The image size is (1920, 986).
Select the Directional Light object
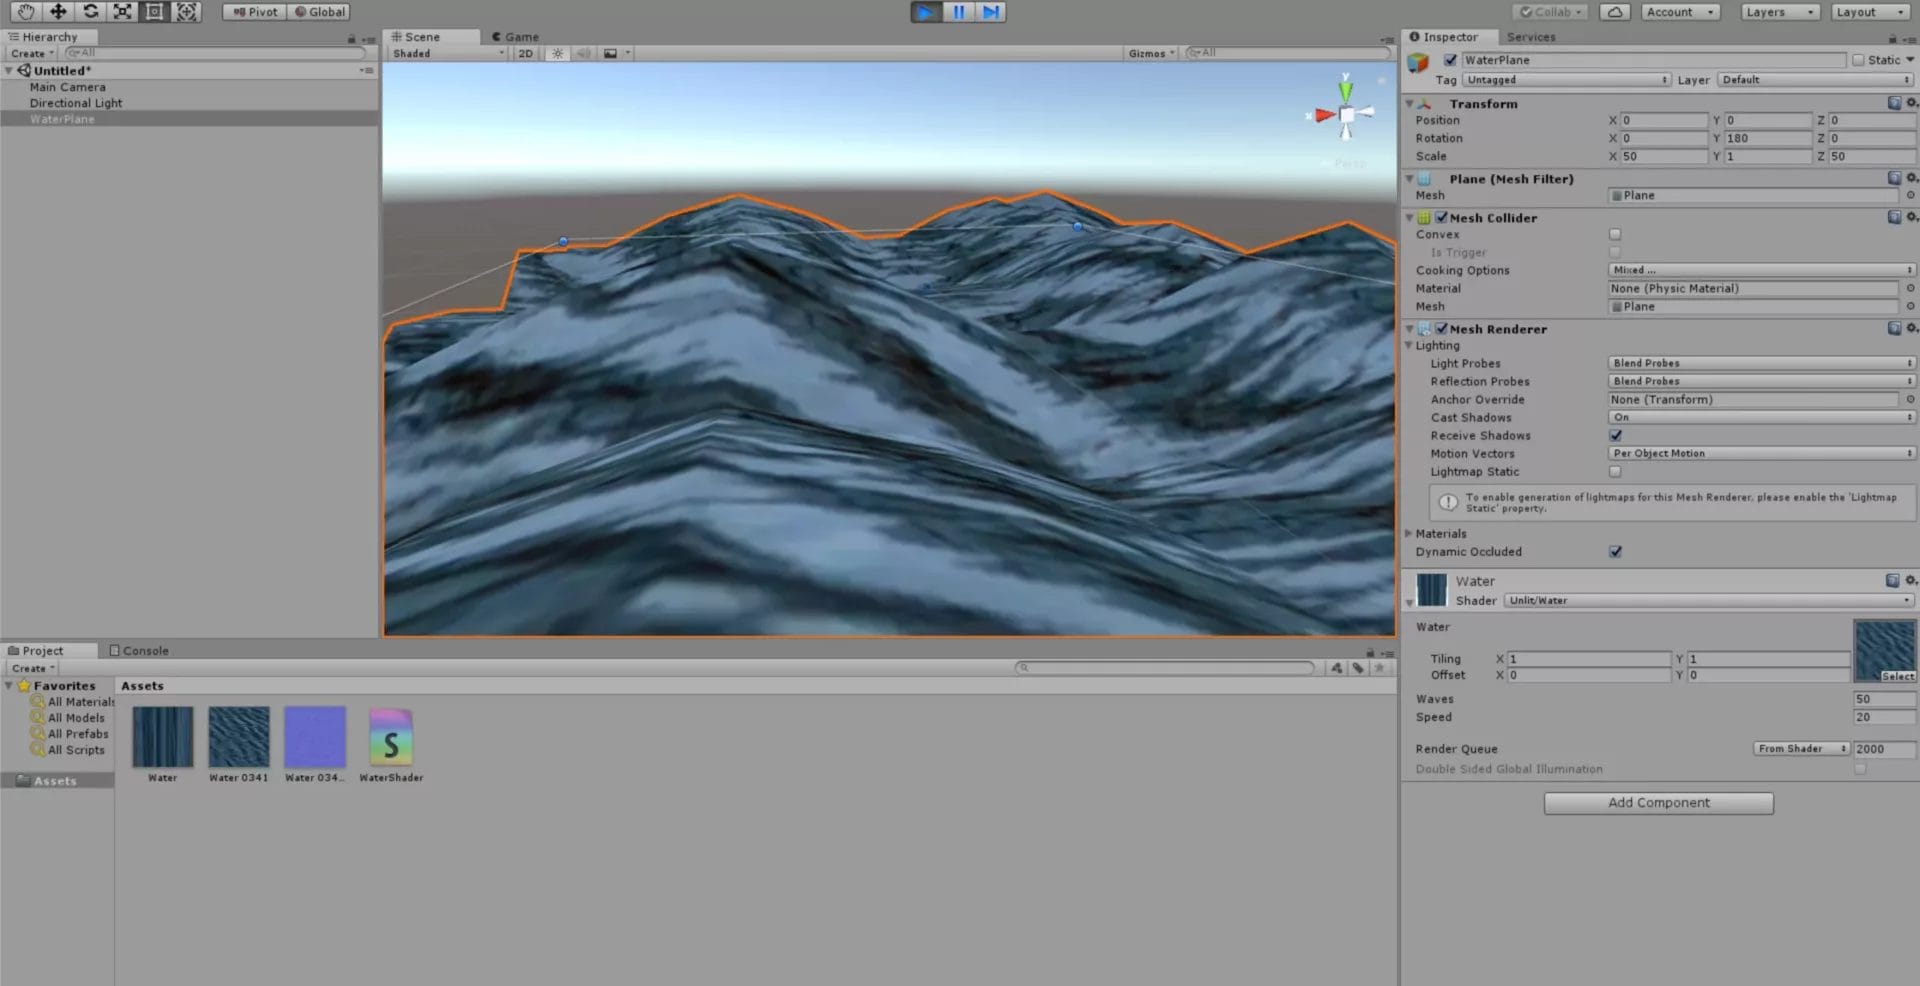[76, 103]
